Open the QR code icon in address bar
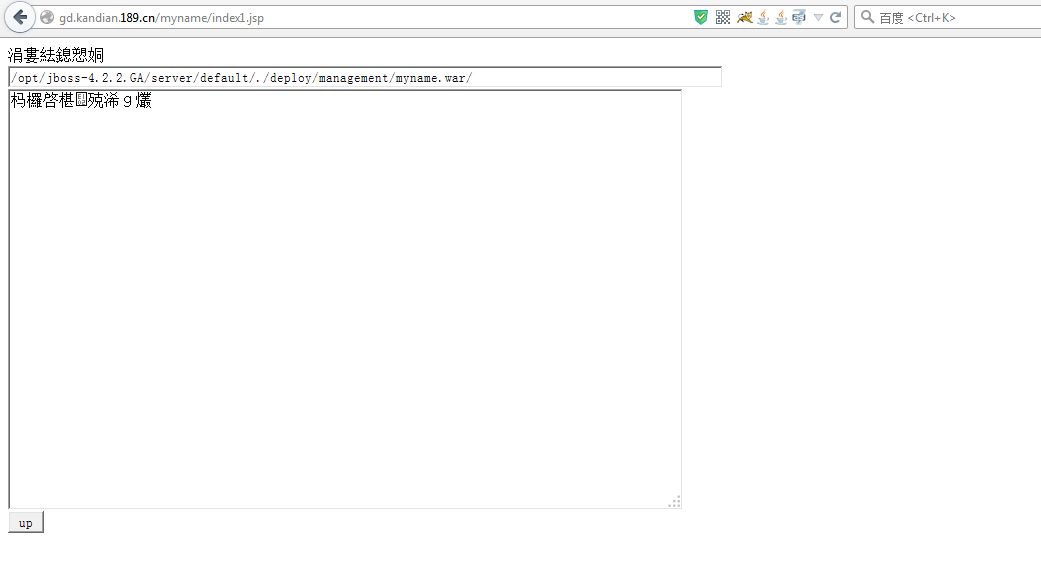 point(723,17)
